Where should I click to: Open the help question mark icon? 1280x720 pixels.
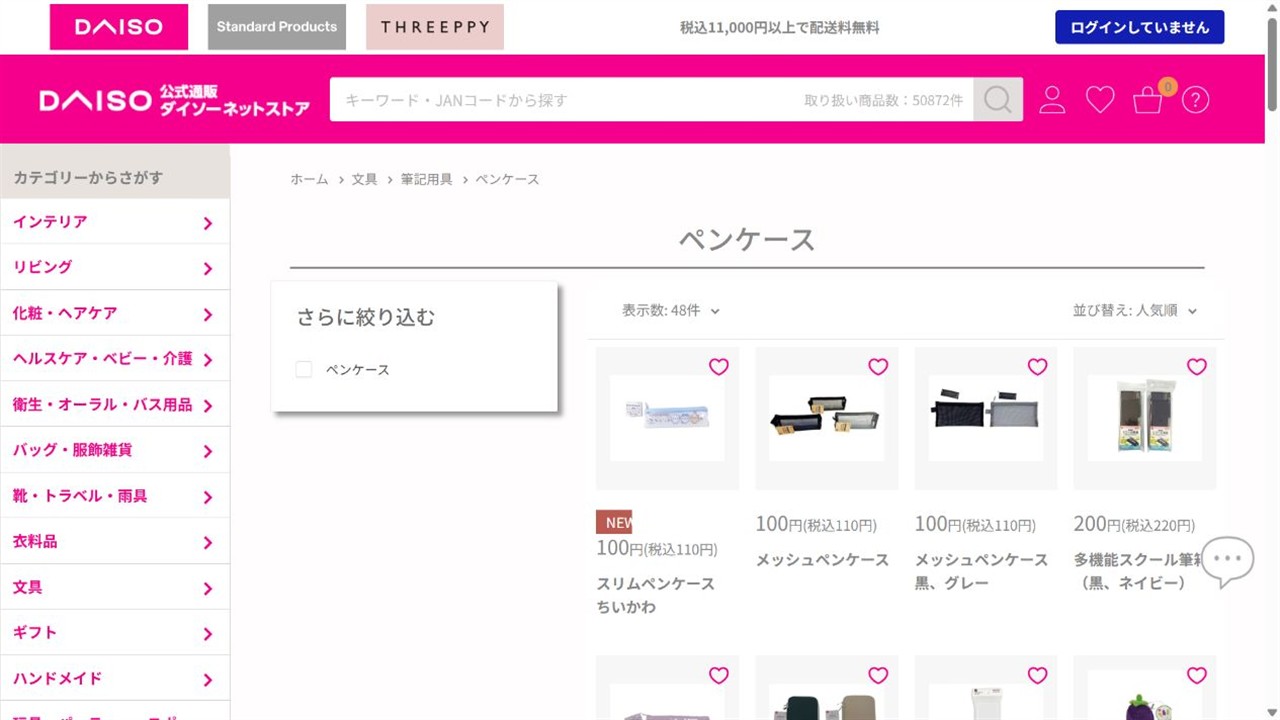(x=1196, y=100)
